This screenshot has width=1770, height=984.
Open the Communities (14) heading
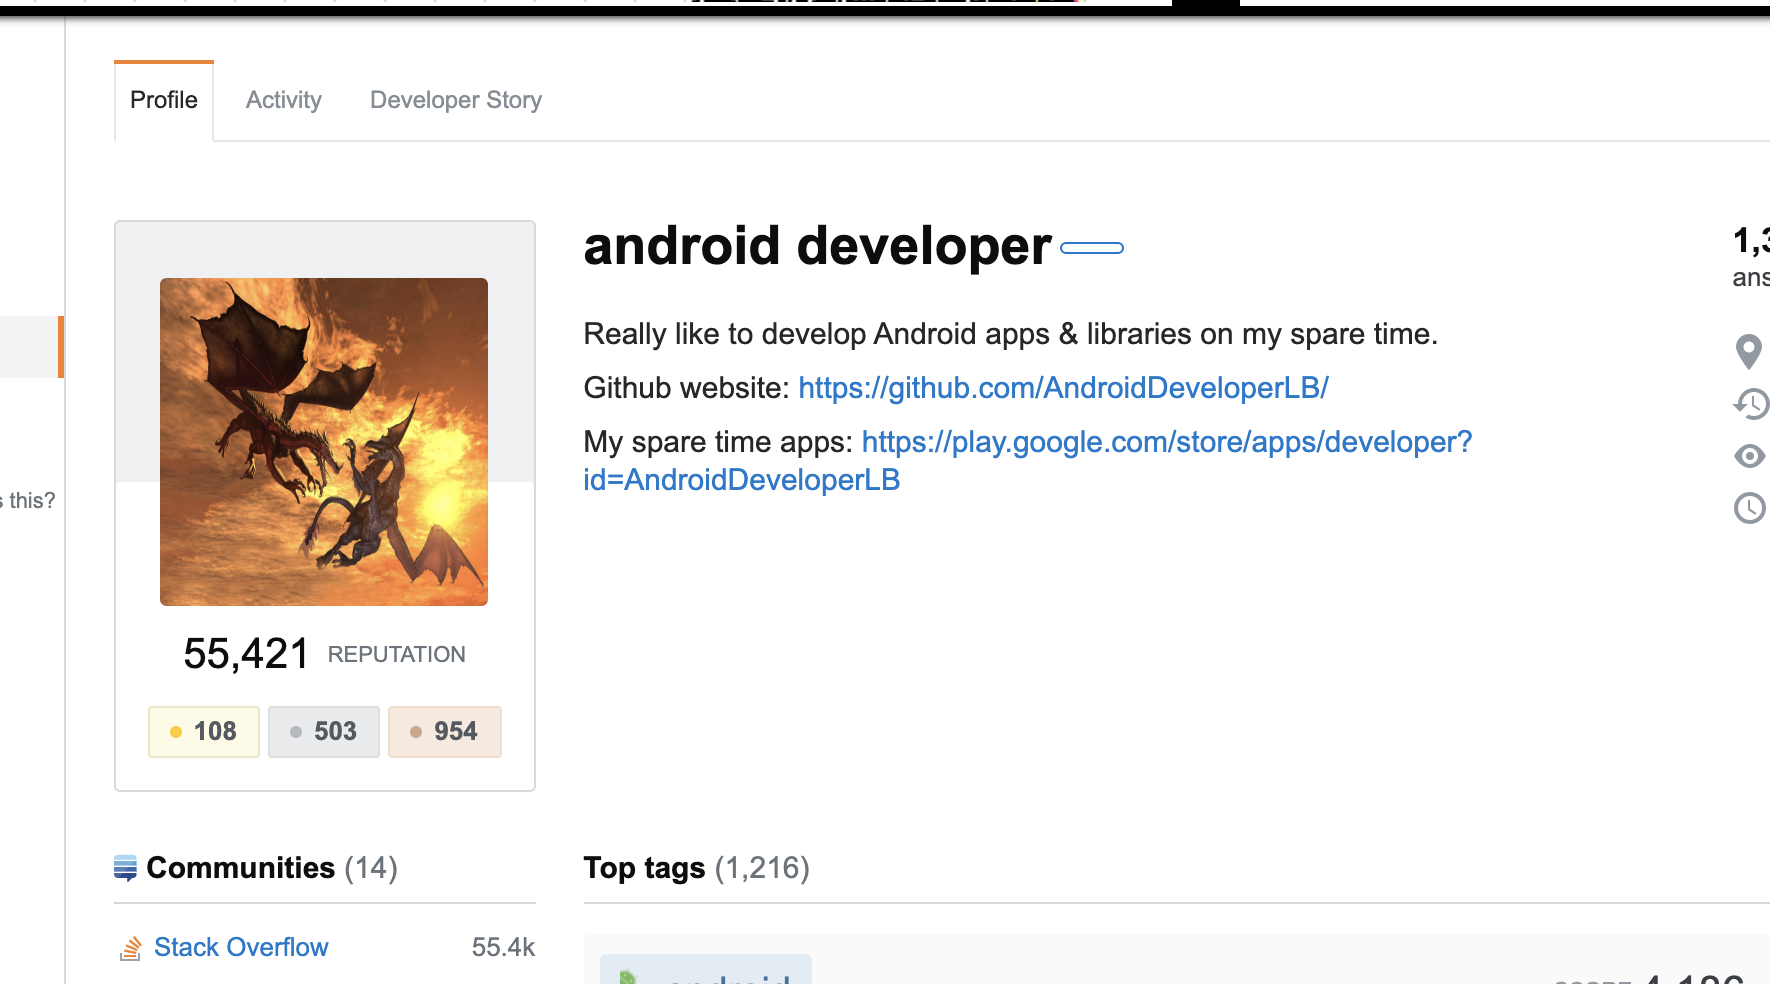click(x=272, y=868)
